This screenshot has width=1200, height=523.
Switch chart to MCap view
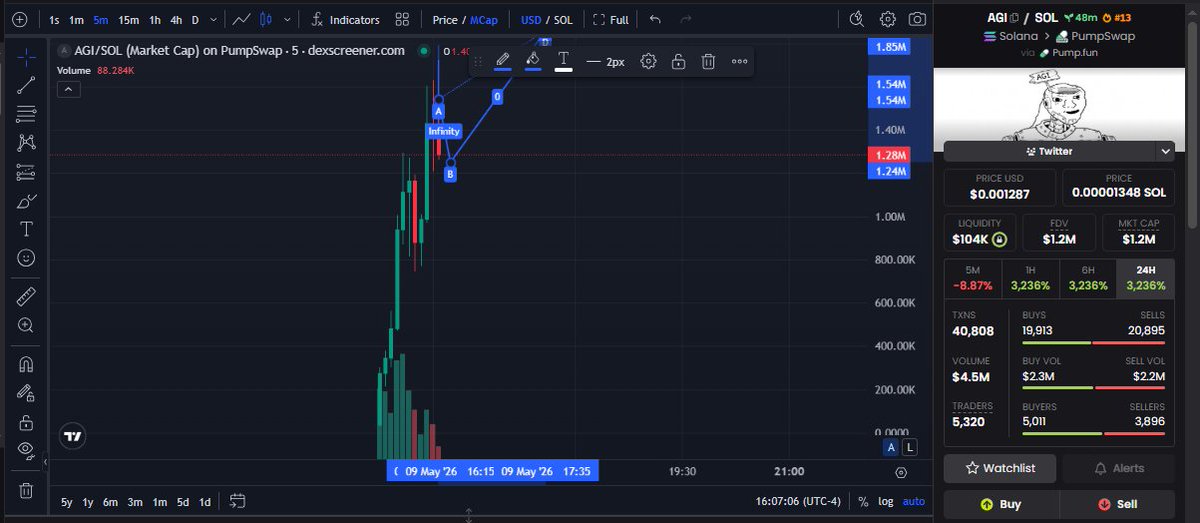coord(484,20)
